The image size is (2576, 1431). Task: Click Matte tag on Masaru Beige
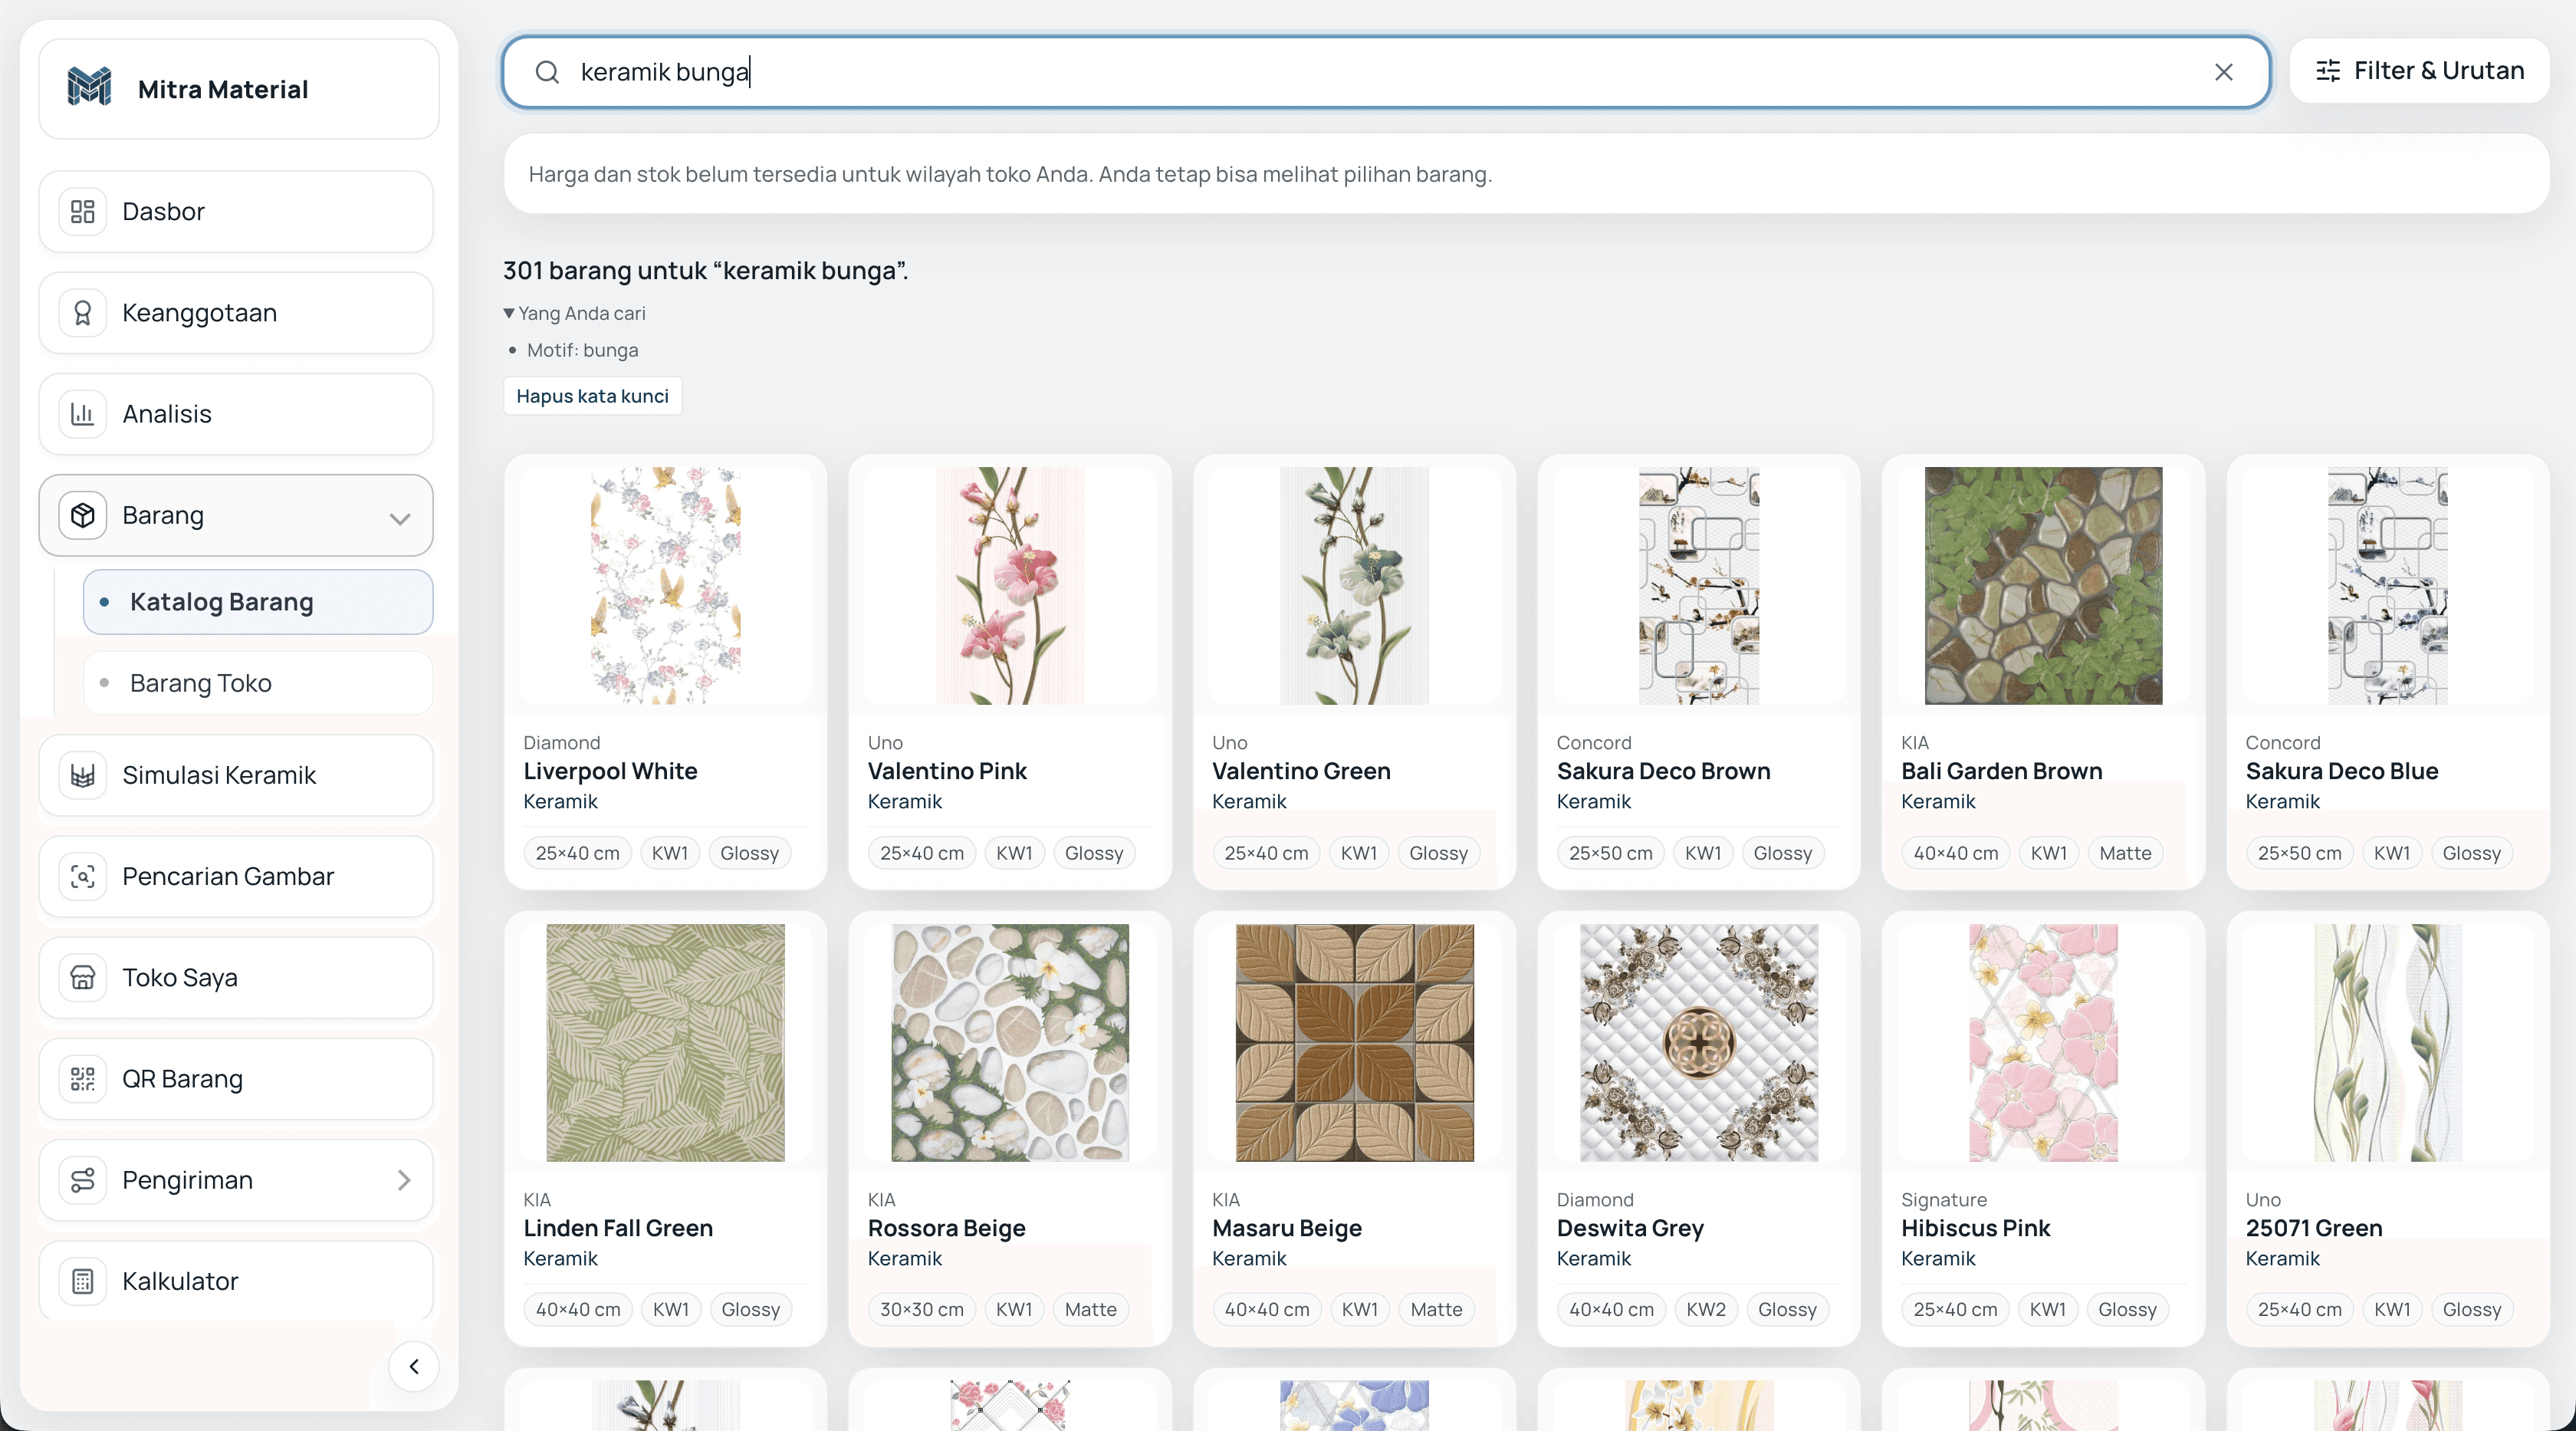[1436, 1309]
